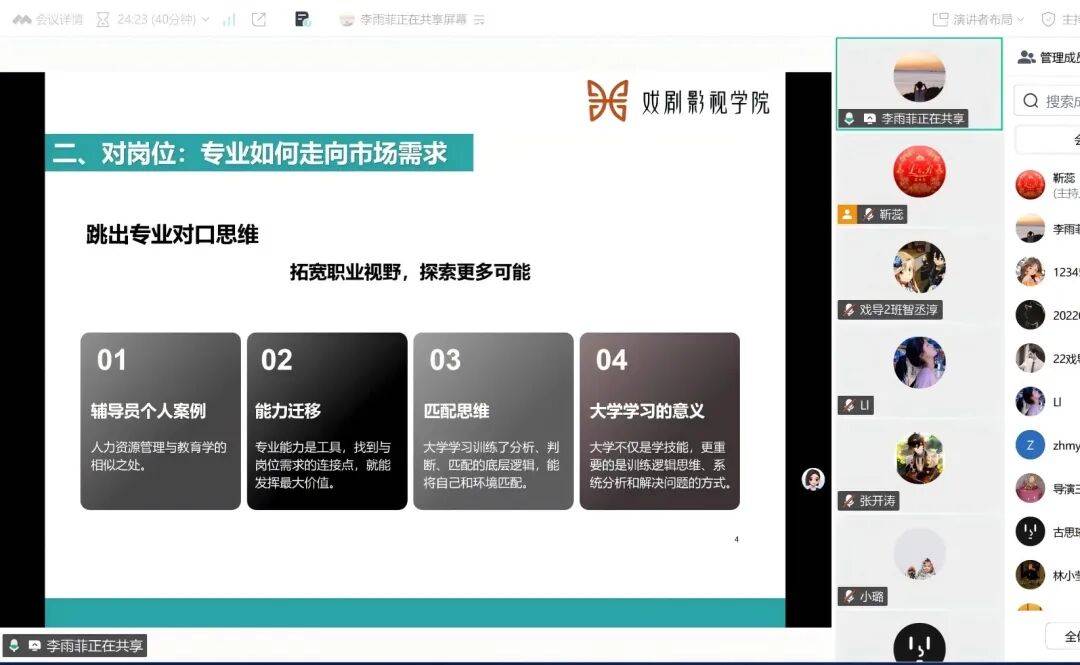This screenshot has height=665, width=1080.
Task: Click the Tencent Meeting logo icon
Action: (21, 19)
